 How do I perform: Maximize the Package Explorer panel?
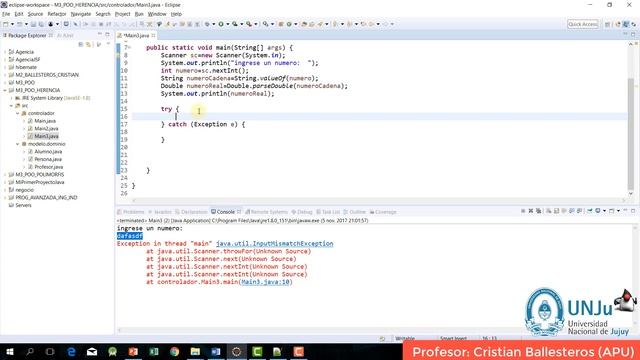tap(107, 35)
